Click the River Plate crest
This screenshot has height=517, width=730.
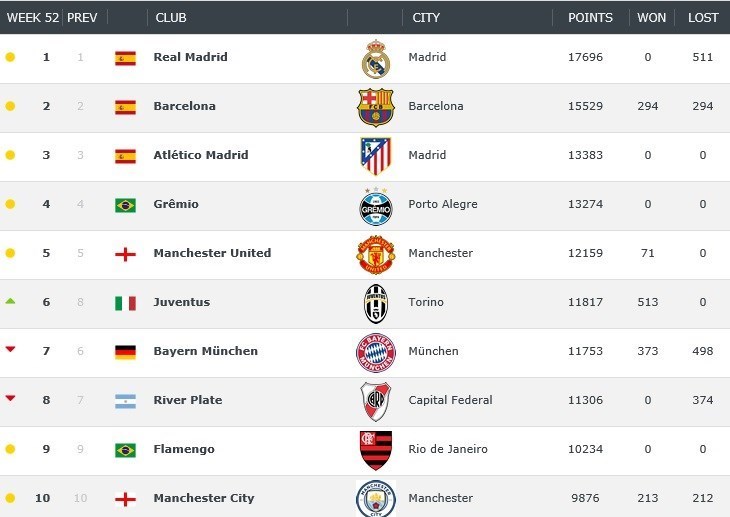(376, 401)
